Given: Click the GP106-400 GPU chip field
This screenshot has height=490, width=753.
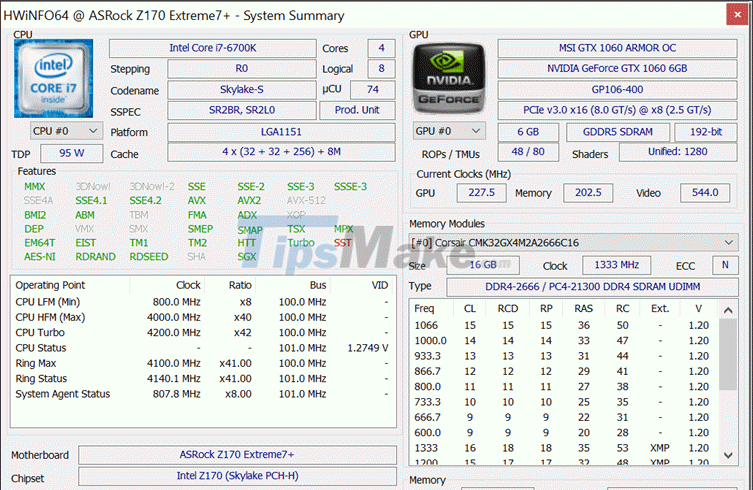Looking at the screenshot, I should (x=617, y=90).
